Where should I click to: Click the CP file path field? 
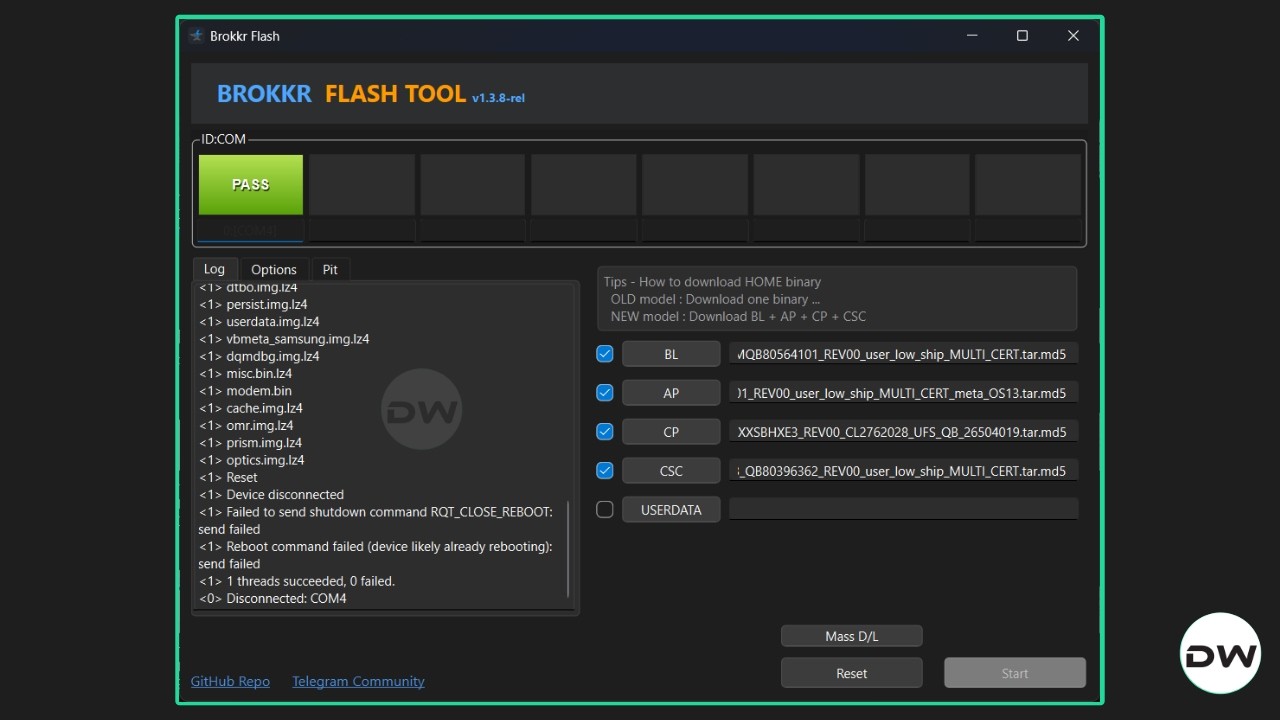pos(904,432)
